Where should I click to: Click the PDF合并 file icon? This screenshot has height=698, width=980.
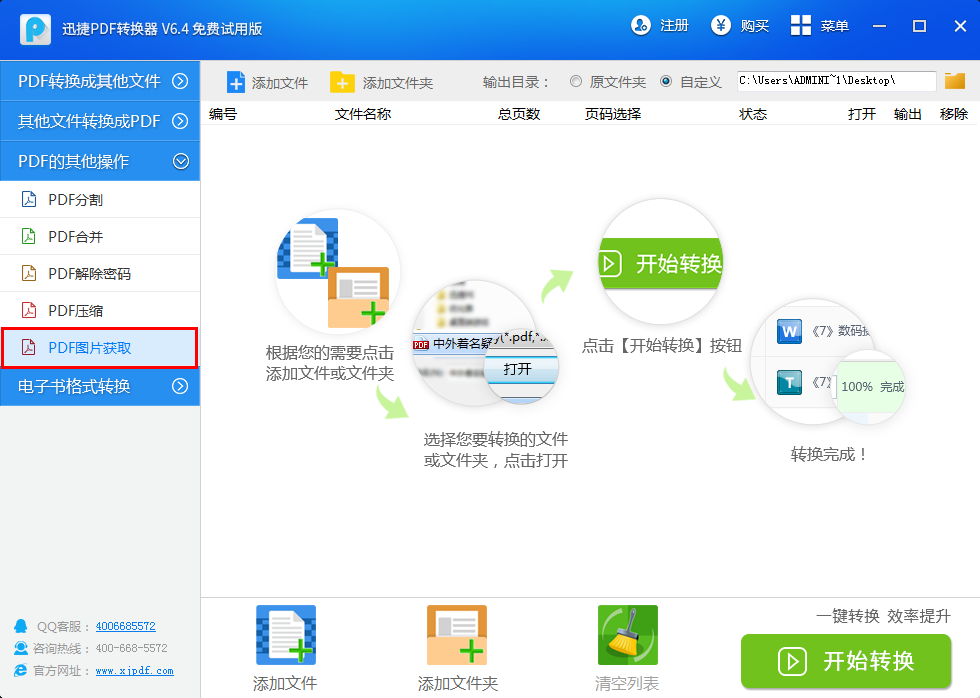(x=29, y=236)
